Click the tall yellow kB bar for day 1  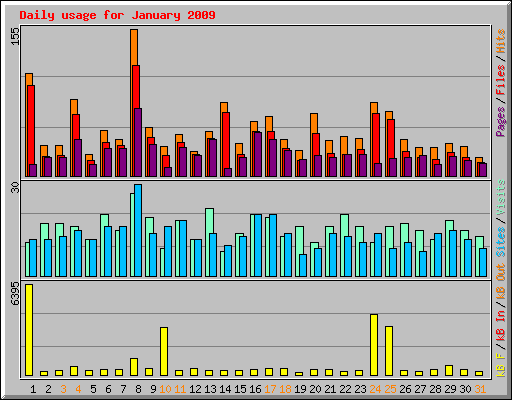click(29, 330)
